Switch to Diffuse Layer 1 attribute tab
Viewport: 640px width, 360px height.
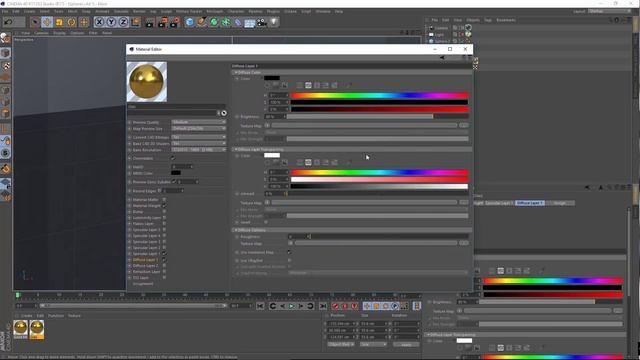pyautogui.click(x=529, y=203)
